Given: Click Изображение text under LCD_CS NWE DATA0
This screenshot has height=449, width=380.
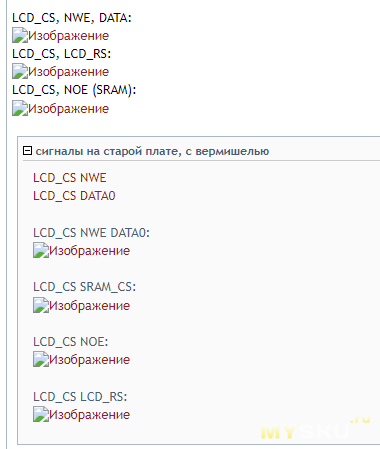Looking at the screenshot, I should (x=89, y=251).
